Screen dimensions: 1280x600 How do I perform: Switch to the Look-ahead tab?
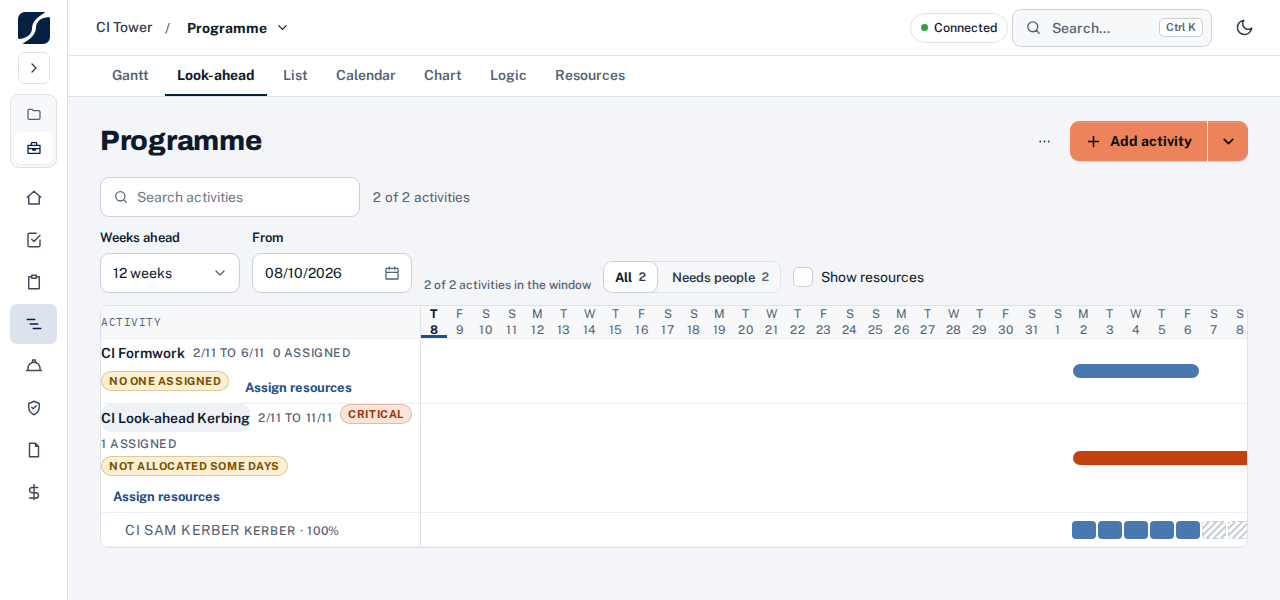pos(216,75)
